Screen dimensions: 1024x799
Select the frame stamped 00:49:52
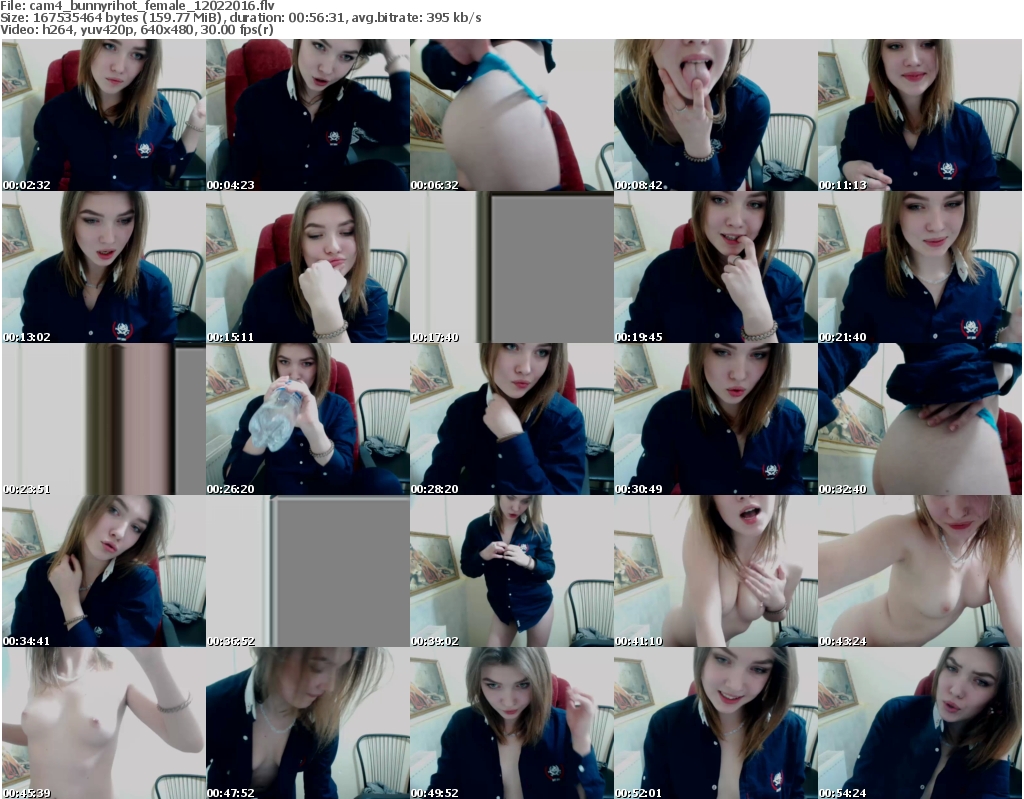point(512,723)
